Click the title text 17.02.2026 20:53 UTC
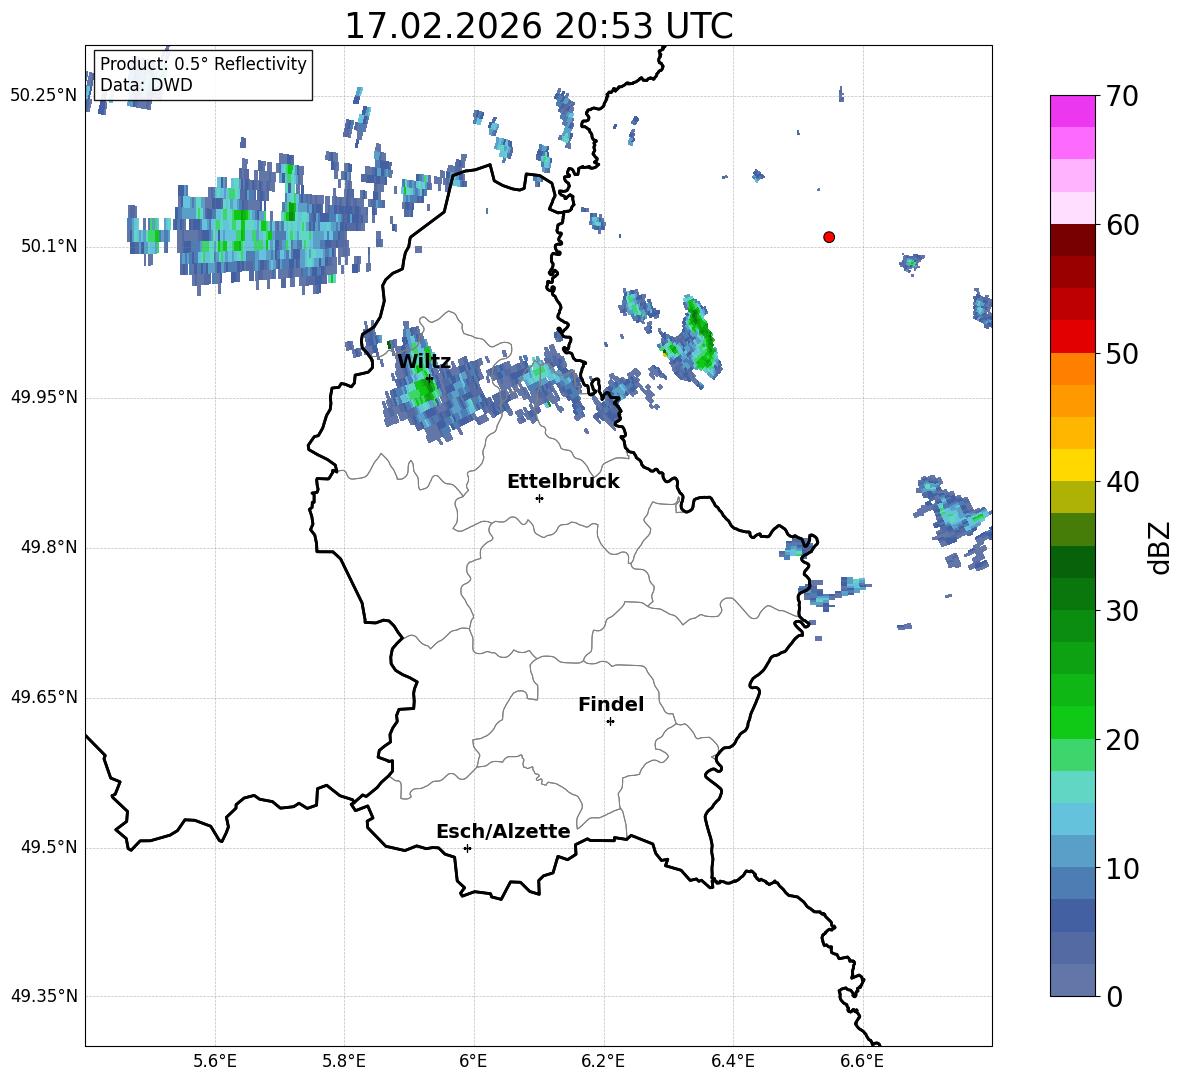This screenshot has height=1081, width=1184. click(538, 26)
